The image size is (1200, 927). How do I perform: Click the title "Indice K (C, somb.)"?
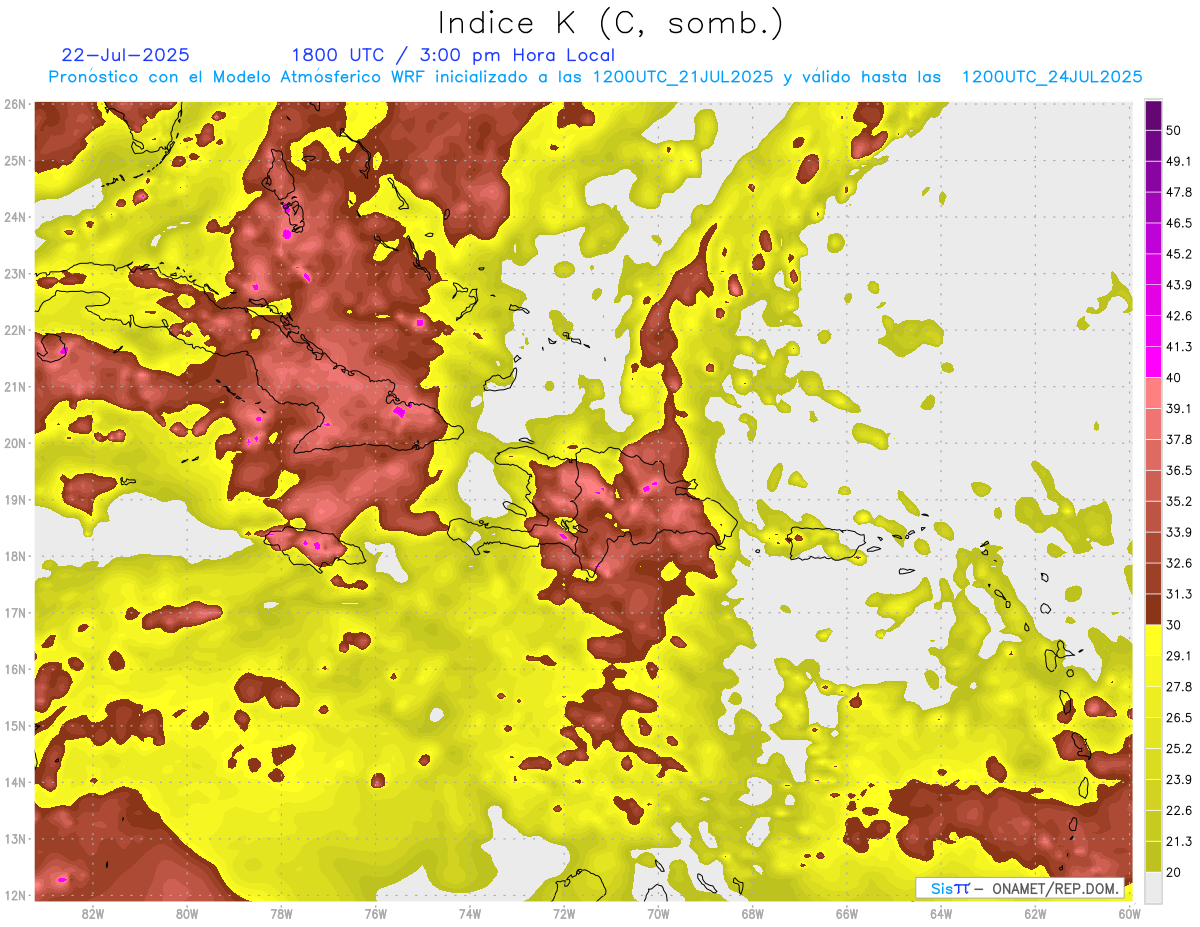(x=609, y=22)
